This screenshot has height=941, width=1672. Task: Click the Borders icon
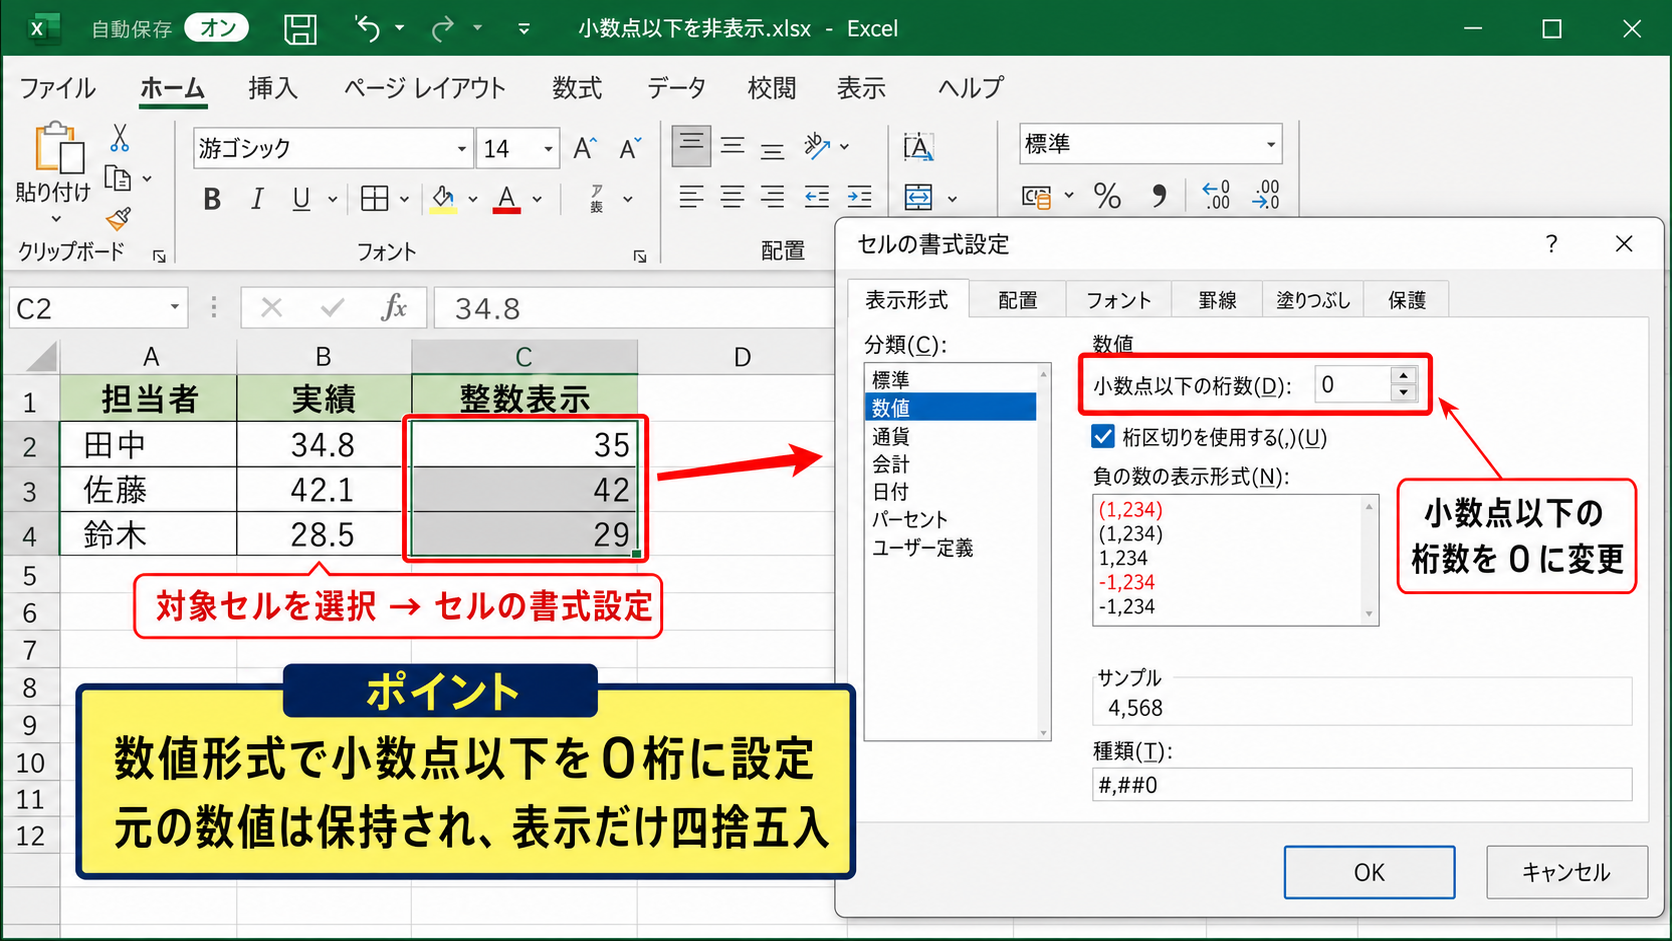pyautogui.click(x=375, y=199)
